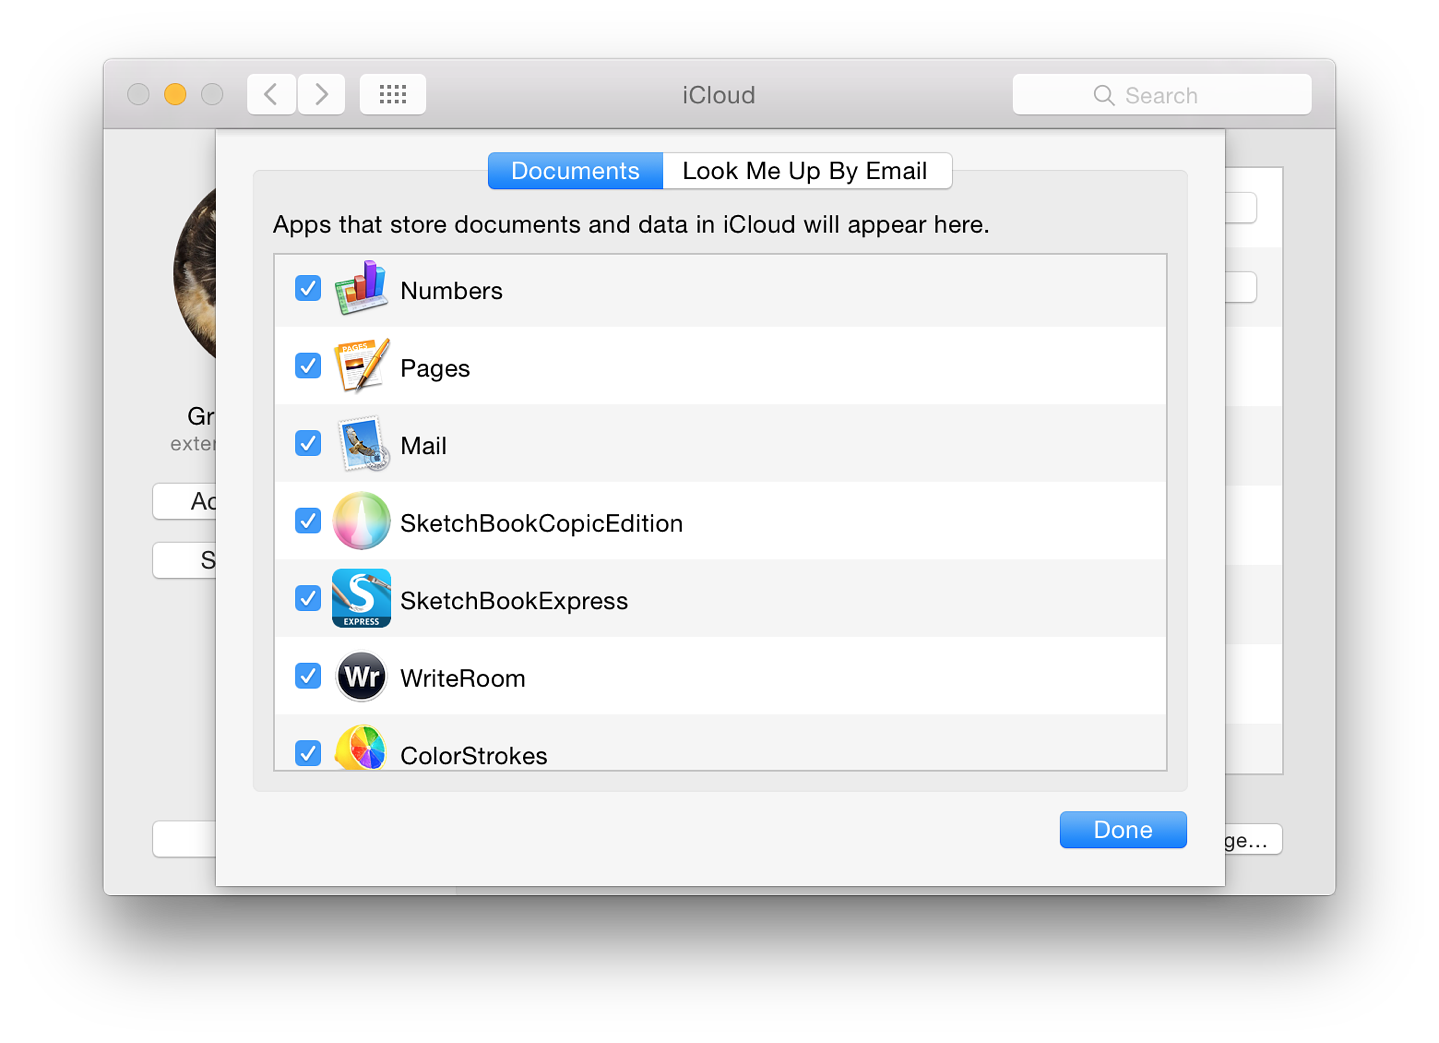Image resolution: width=1439 pixels, height=1043 pixels.
Task: Uncheck the ColorStrokes checkbox
Action: 308,753
